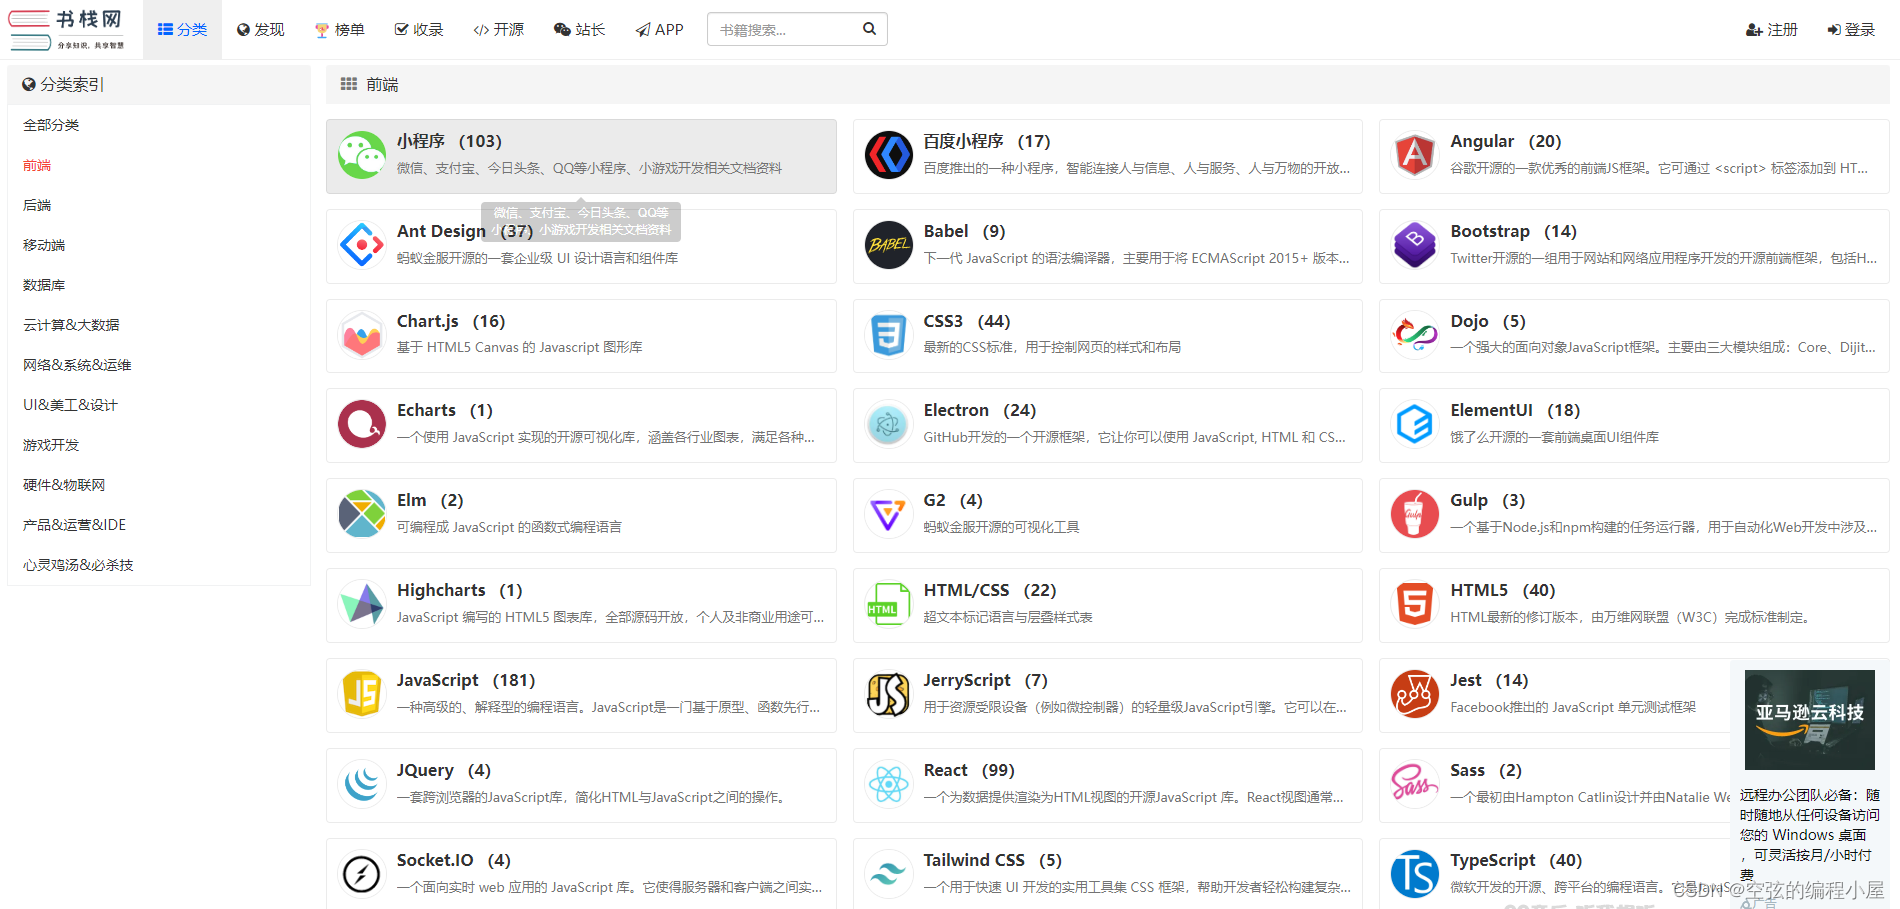Open the CSS3 (44) title link
Image resolution: width=1900 pixels, height=909 pixels.
tap(967, 321)
